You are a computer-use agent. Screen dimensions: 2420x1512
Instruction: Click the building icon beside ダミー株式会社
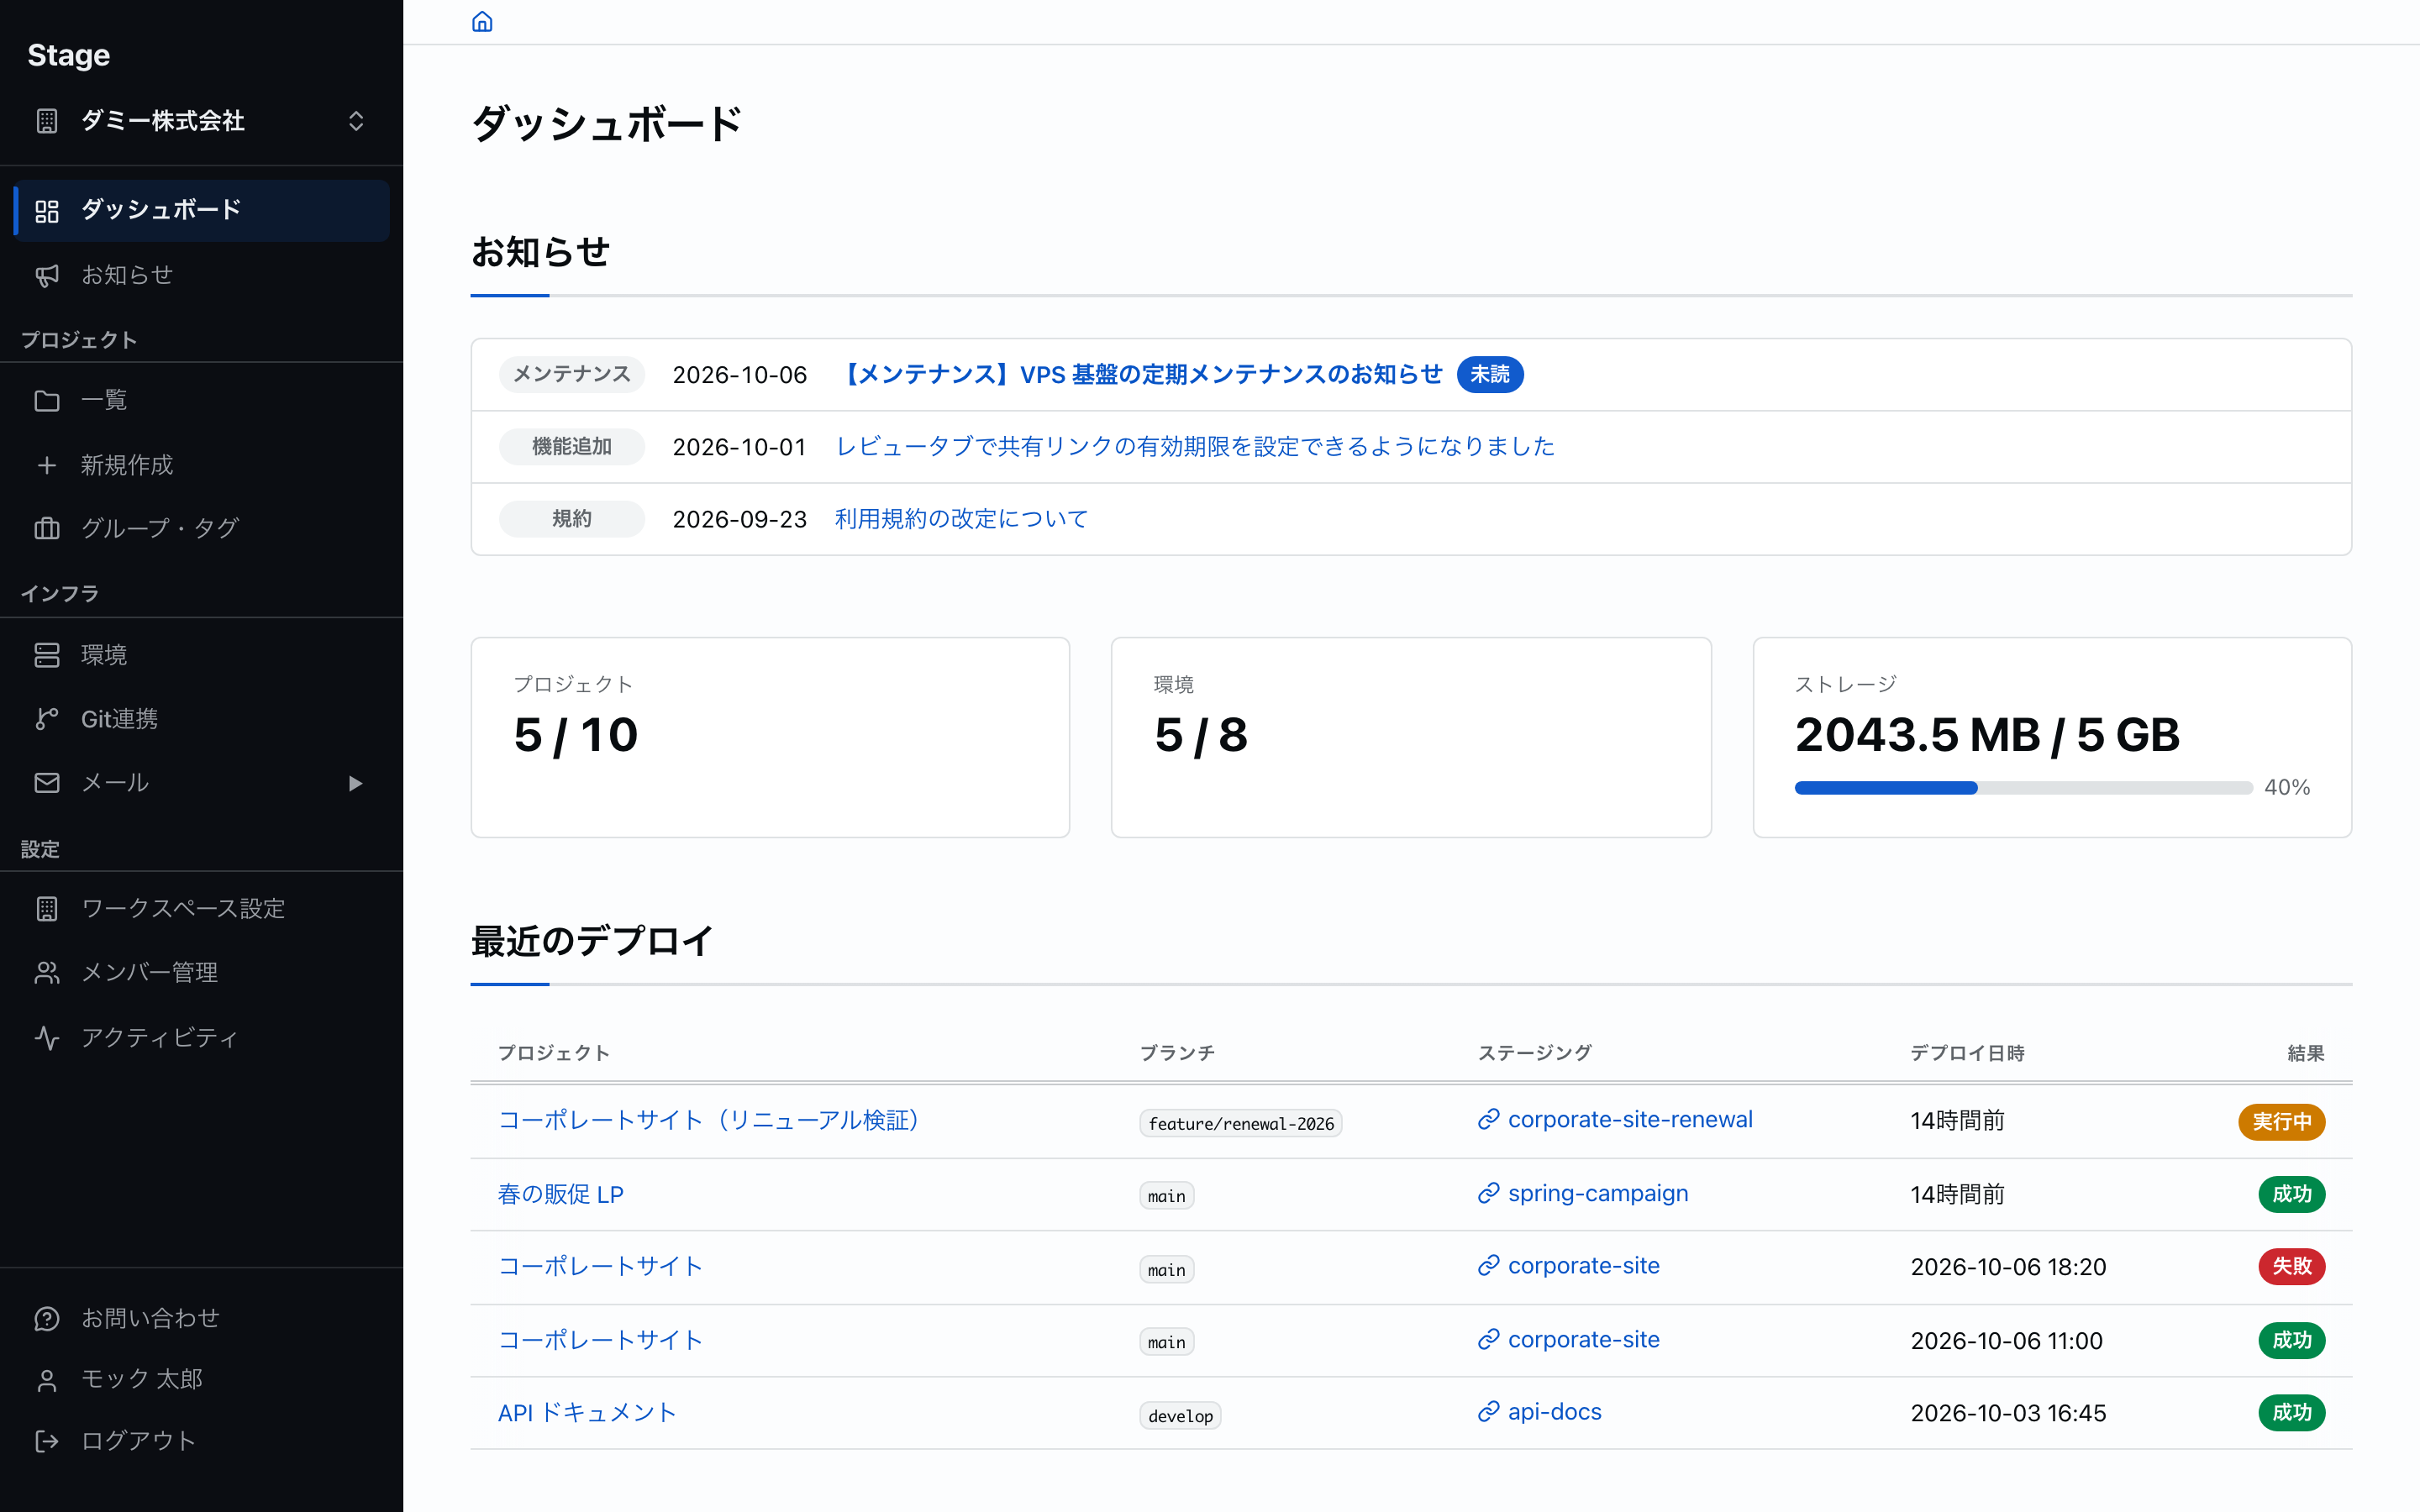coord(47,121)
